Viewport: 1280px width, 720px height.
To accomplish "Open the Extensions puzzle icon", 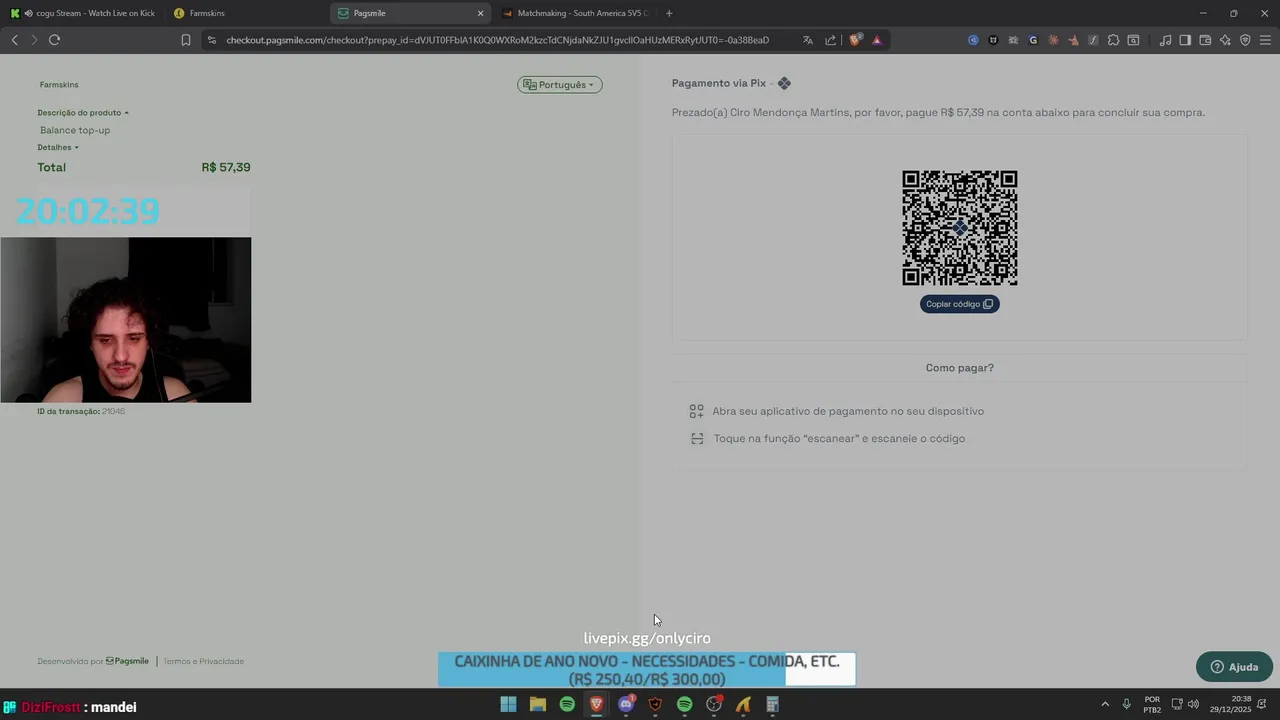I will point(1113,40).
